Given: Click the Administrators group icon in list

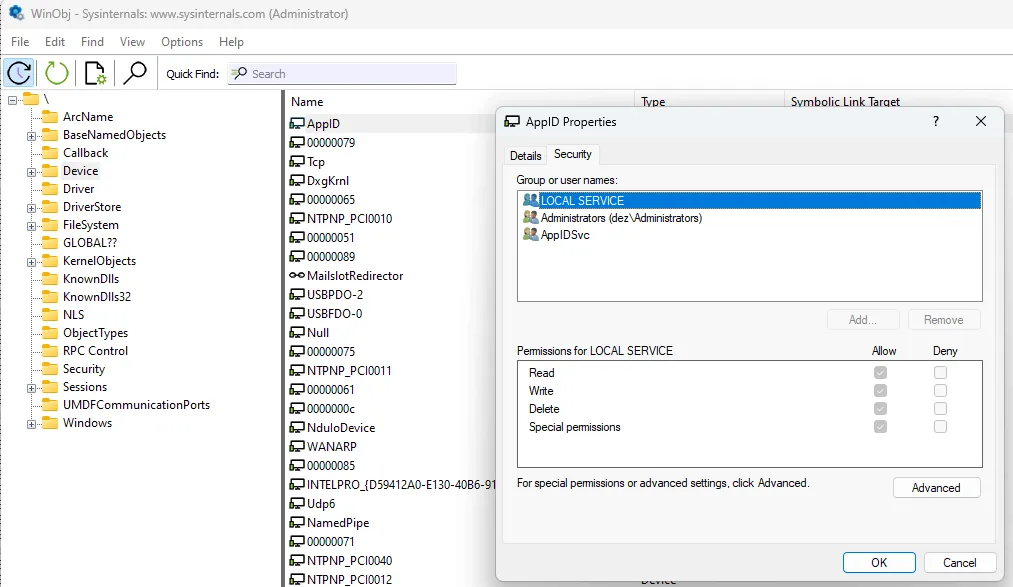Looking at the screenshot, I should click(530, 218).
